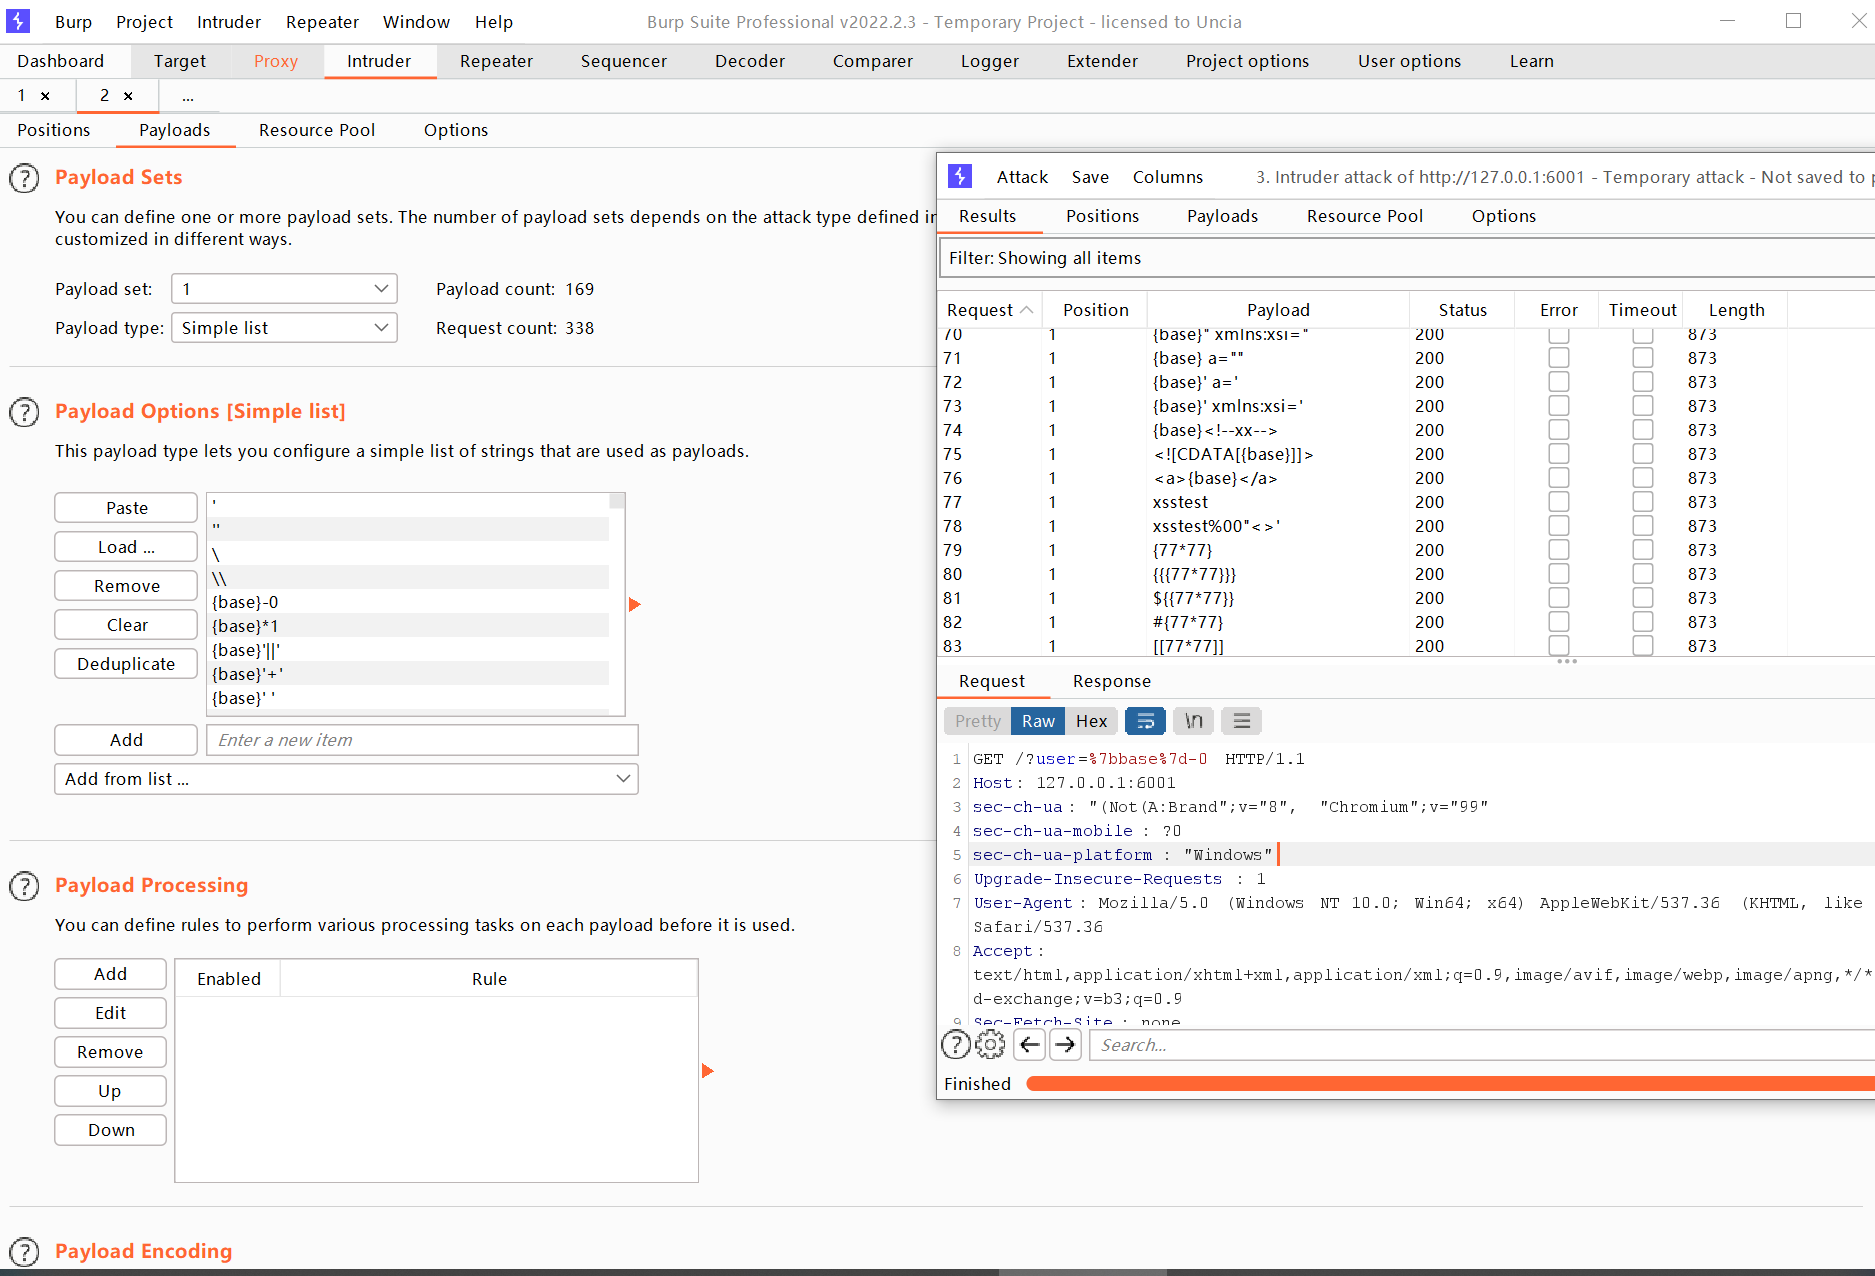
Task: Open search settings gear icon
Action: 990,1045
